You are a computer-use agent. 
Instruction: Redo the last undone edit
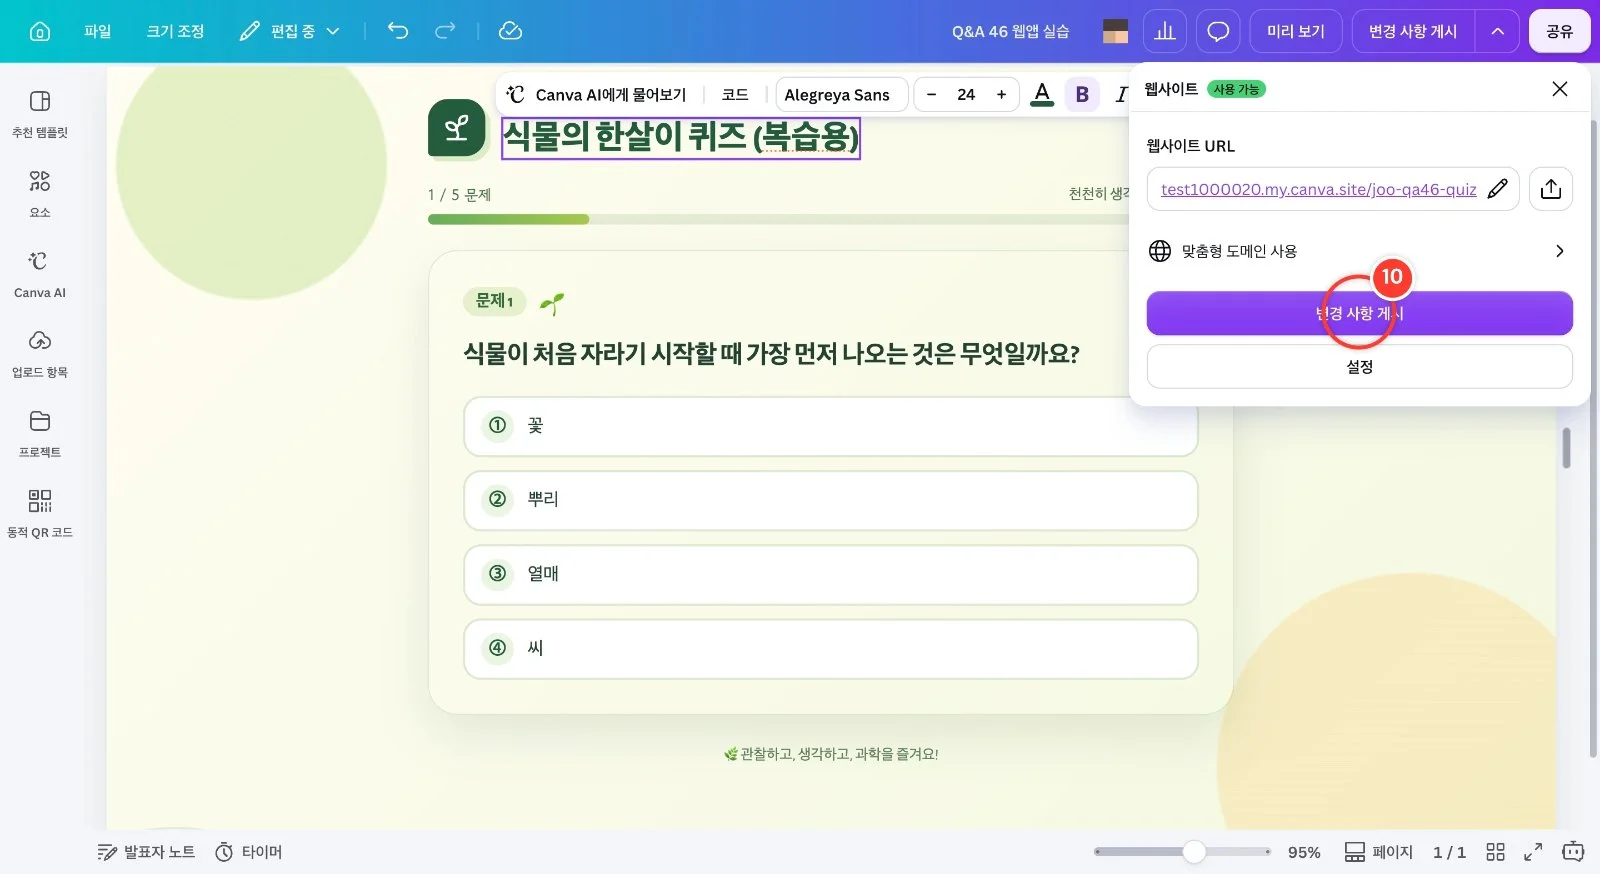(445, 31)
